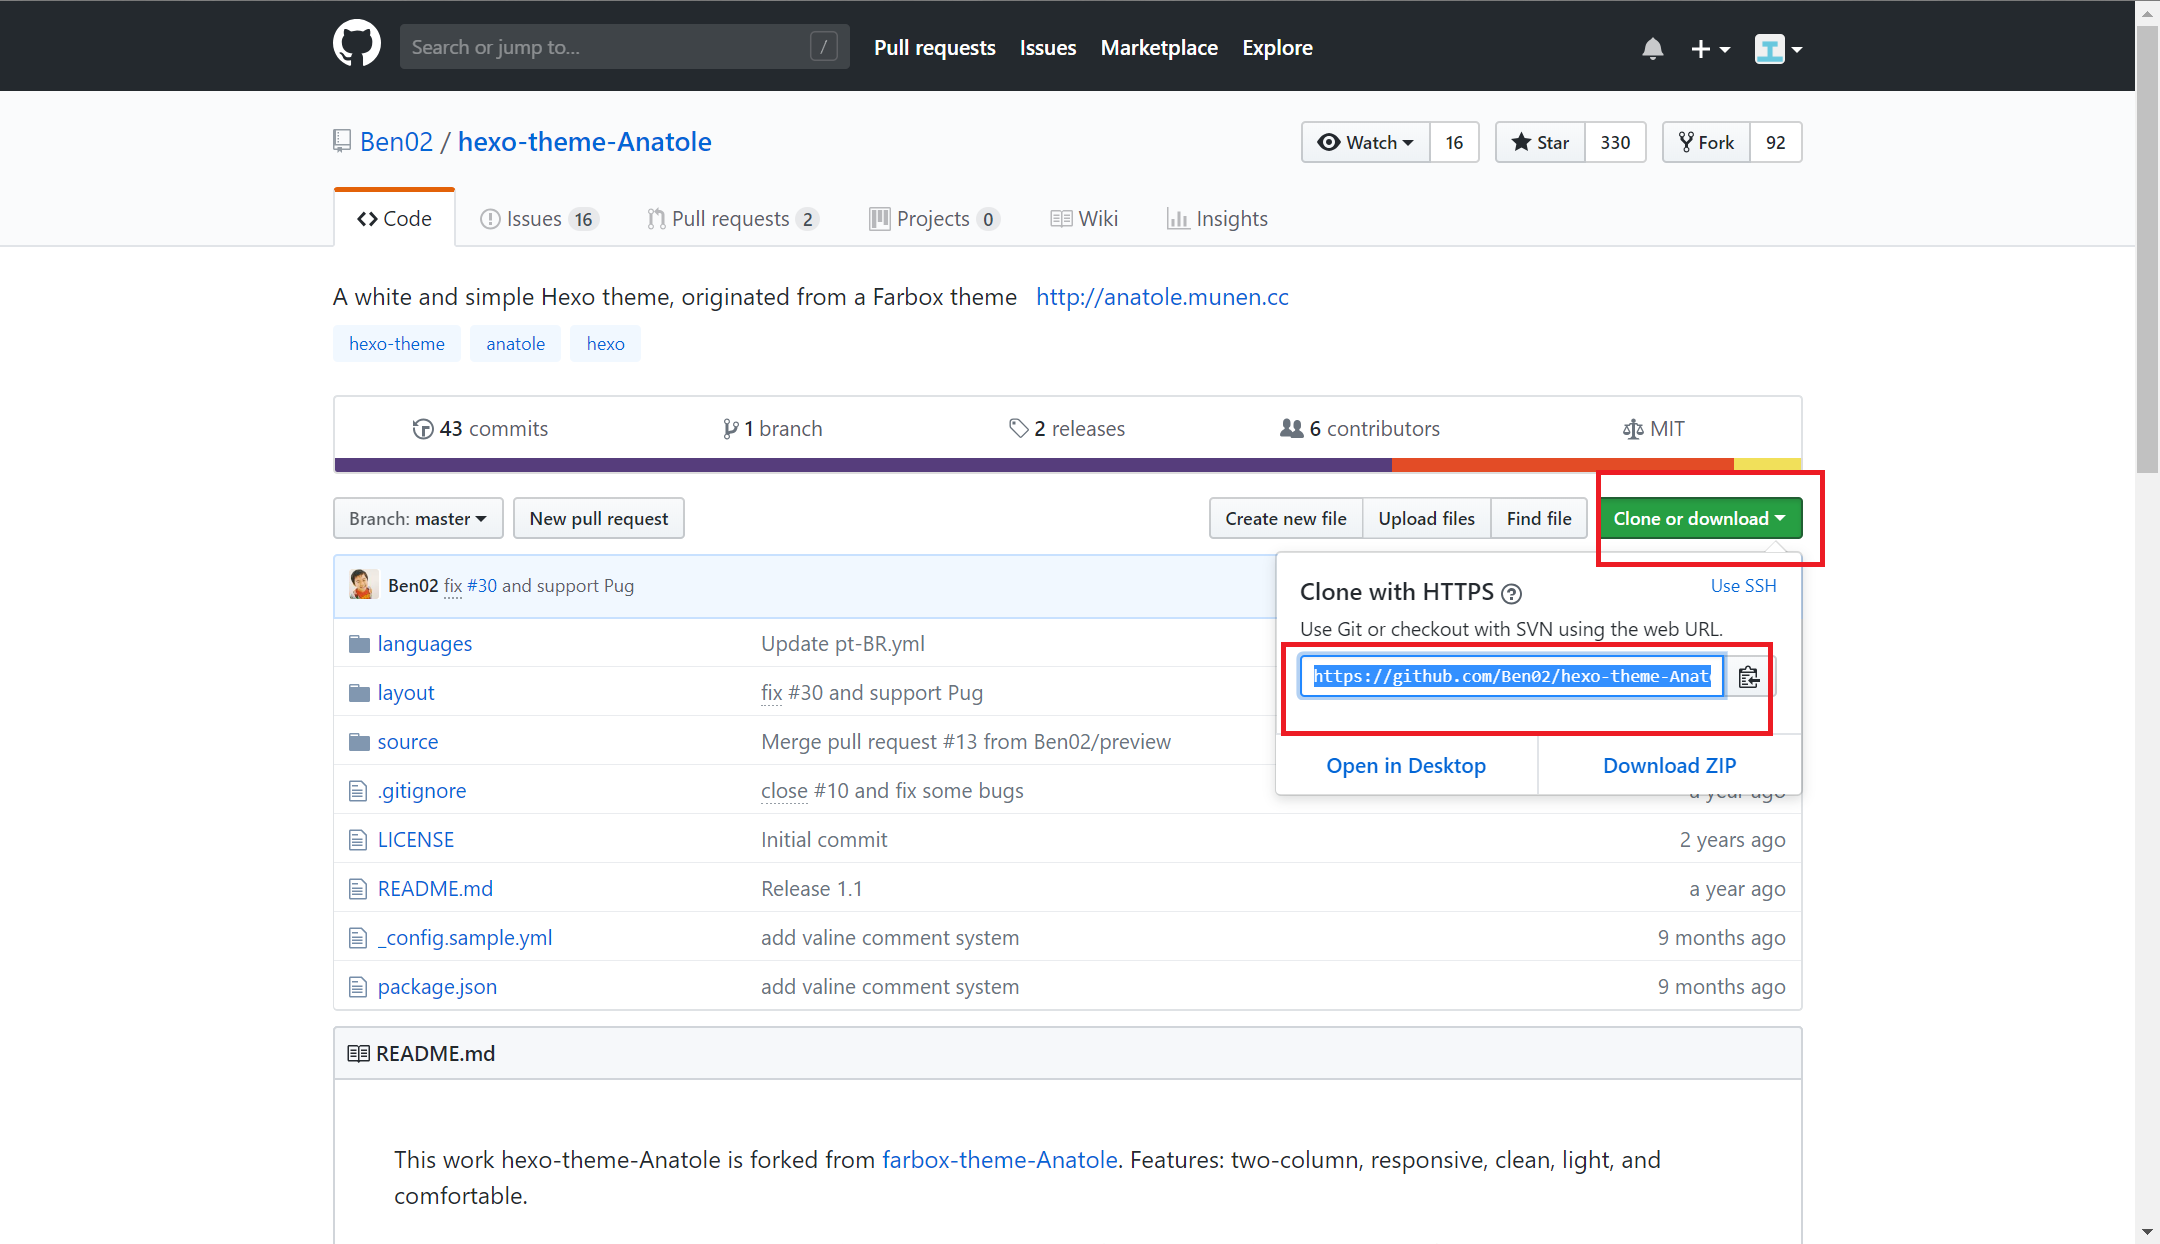The image size is (2160, 1244).
Task: Expand the Branch: master selector
Action: coord(418,519)
